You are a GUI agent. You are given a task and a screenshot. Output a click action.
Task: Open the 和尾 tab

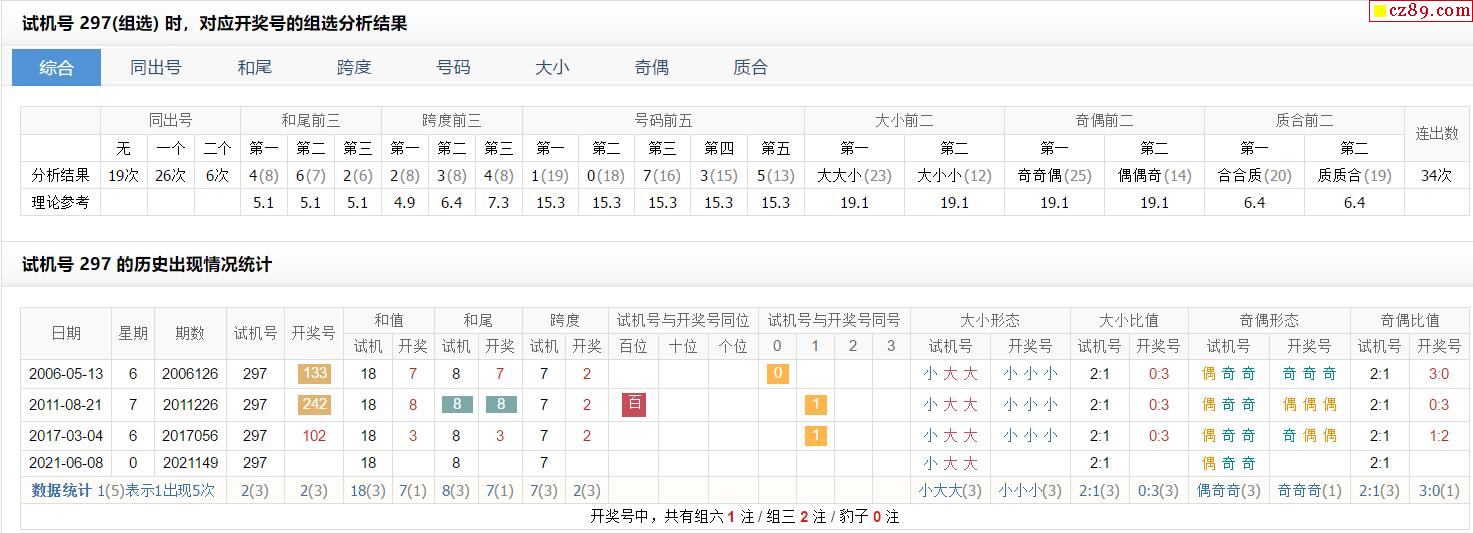tap(255, 67)
